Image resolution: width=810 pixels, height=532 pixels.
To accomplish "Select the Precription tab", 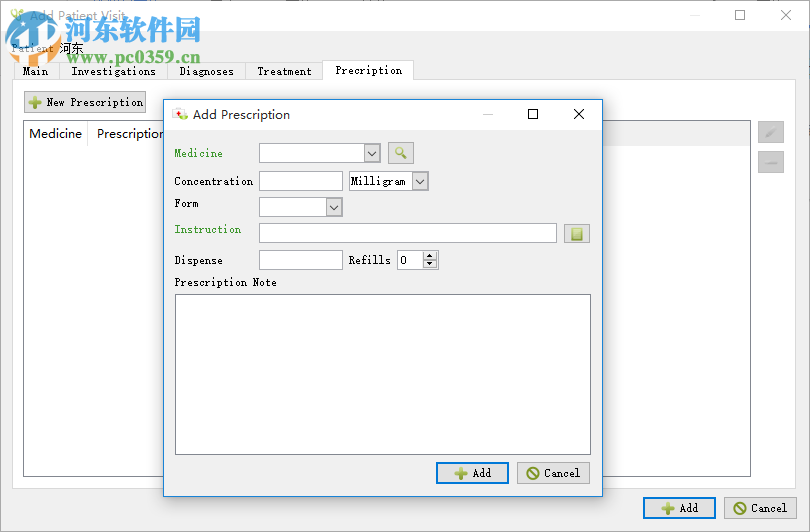I will click(x=368, y=70).
